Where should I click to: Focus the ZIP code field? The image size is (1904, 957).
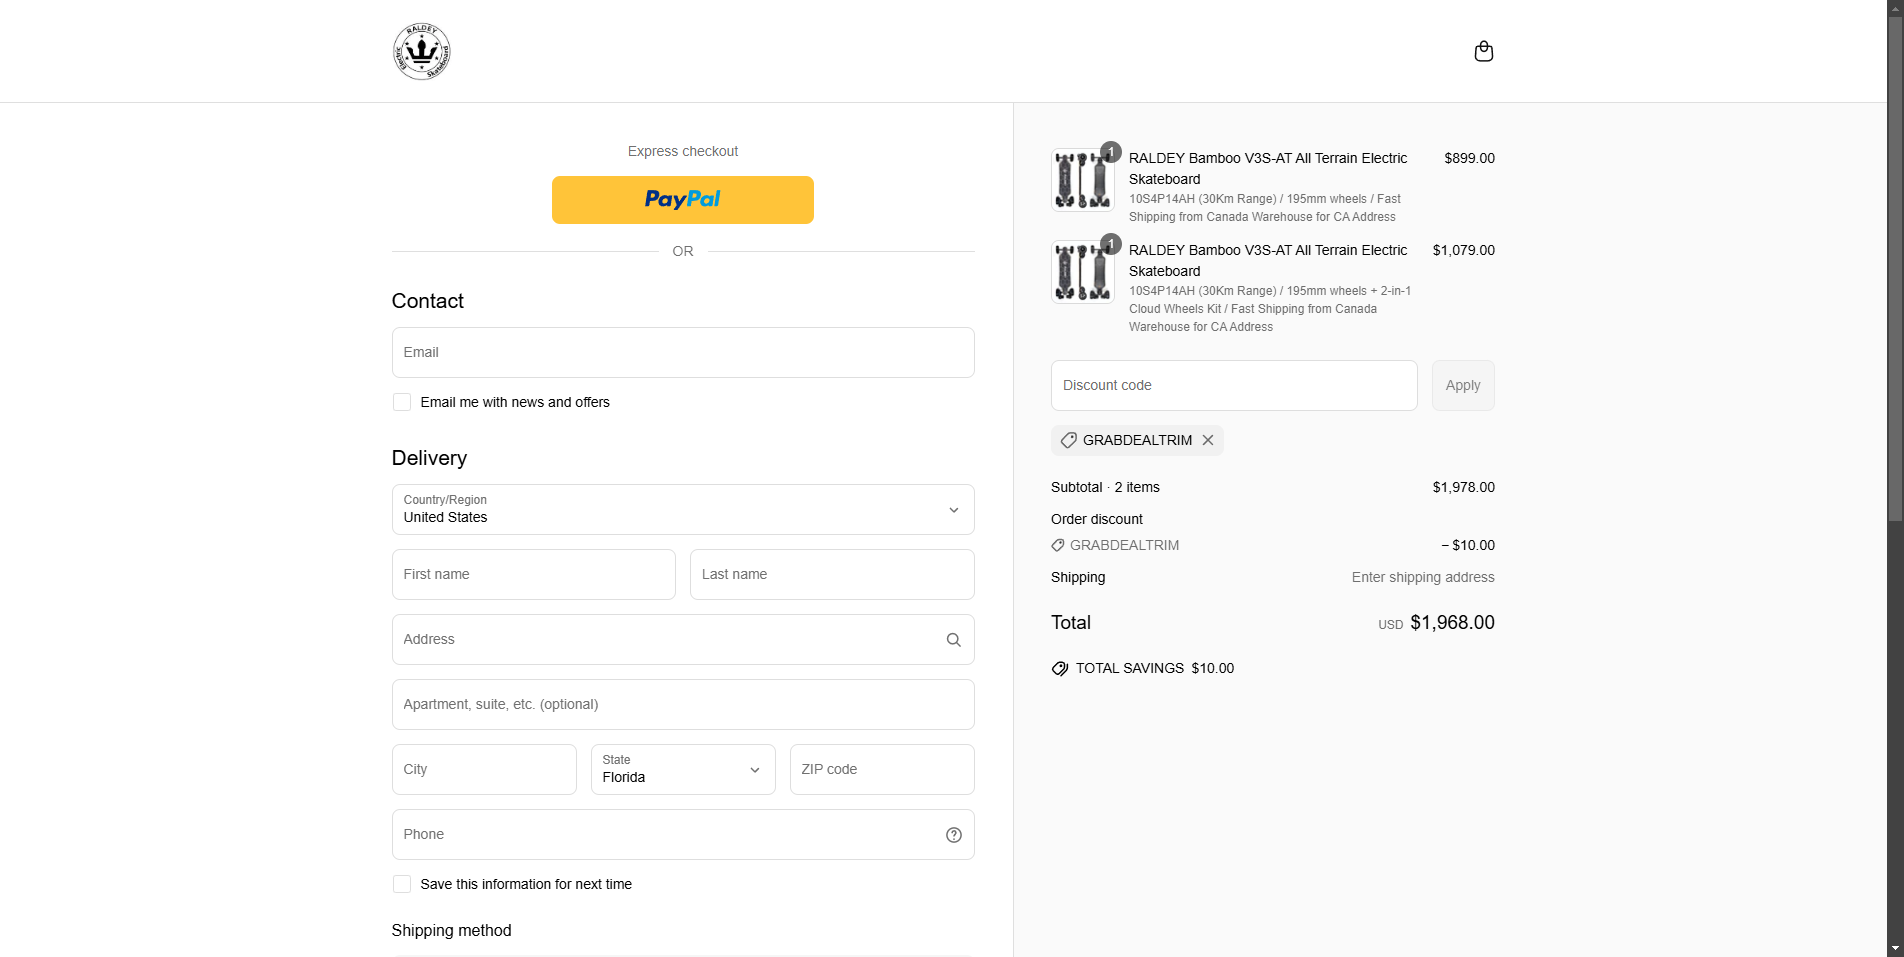click(882, 769)
